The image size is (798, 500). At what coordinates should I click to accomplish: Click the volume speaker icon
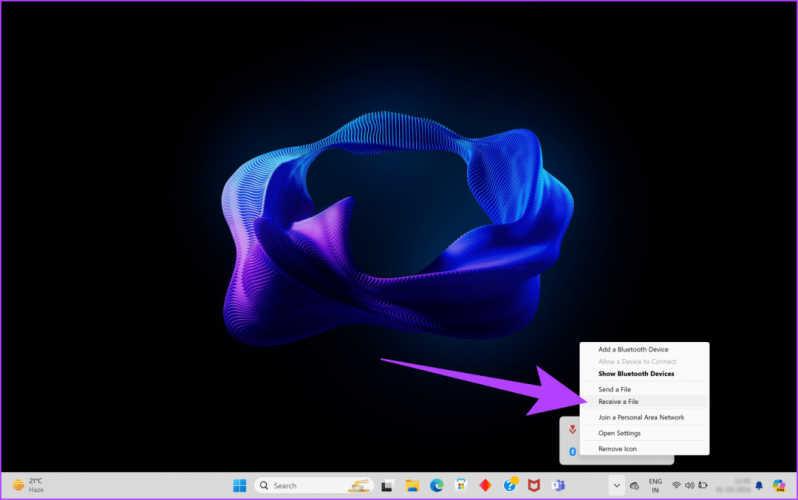coord(689,486)
